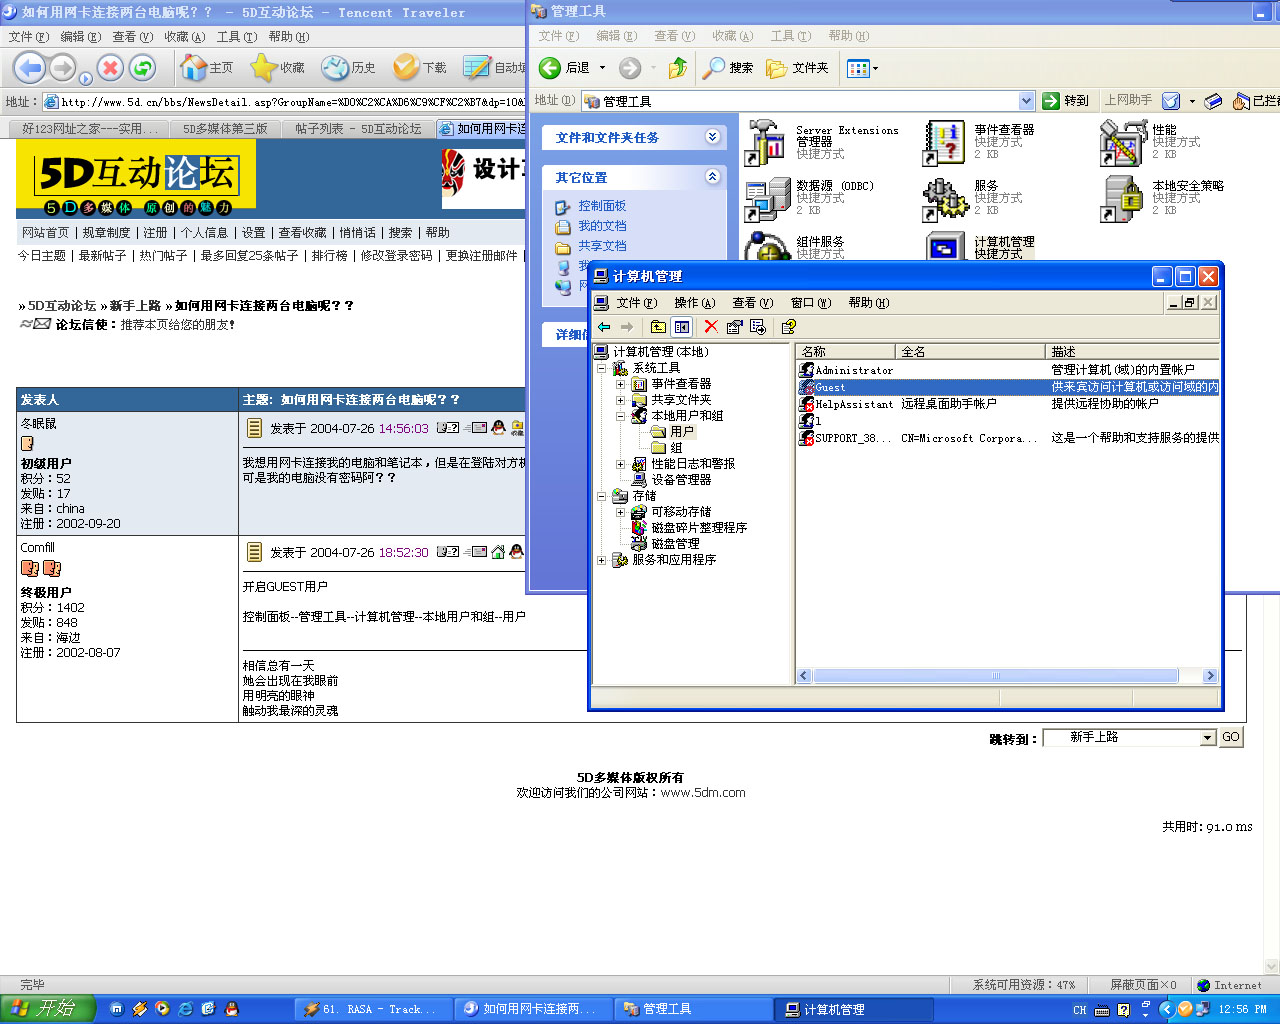Open the Data Sources (ODBC) shortcut icon

[766, 200]
